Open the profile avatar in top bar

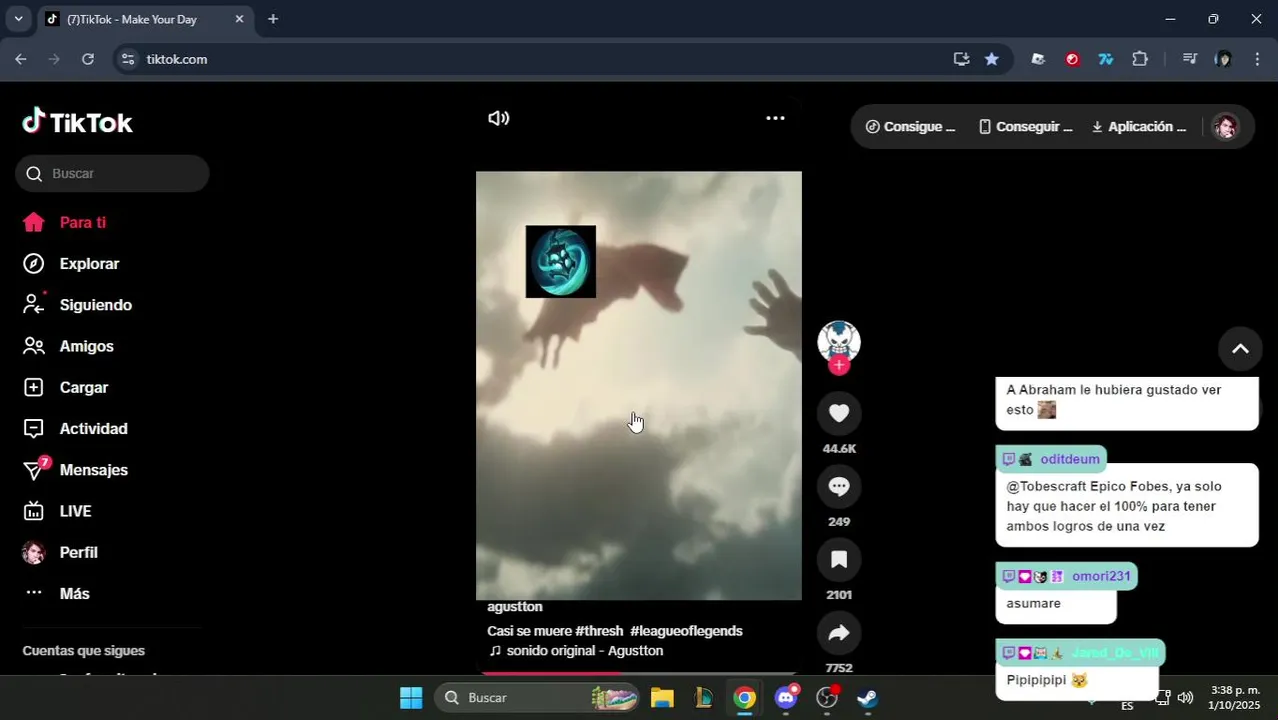pos(1225,127)
